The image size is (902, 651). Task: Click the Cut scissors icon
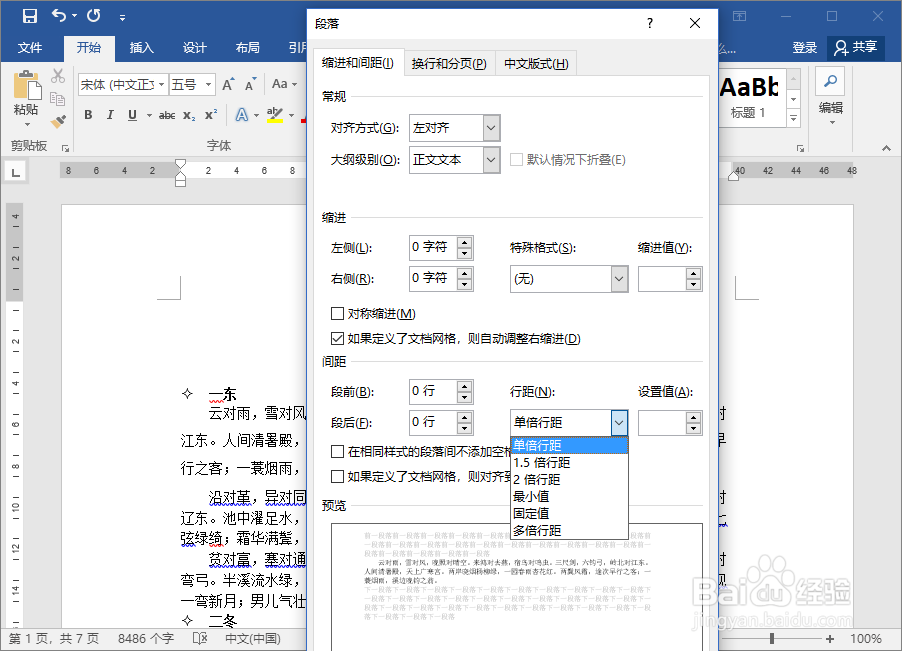(x=58, y=76)
